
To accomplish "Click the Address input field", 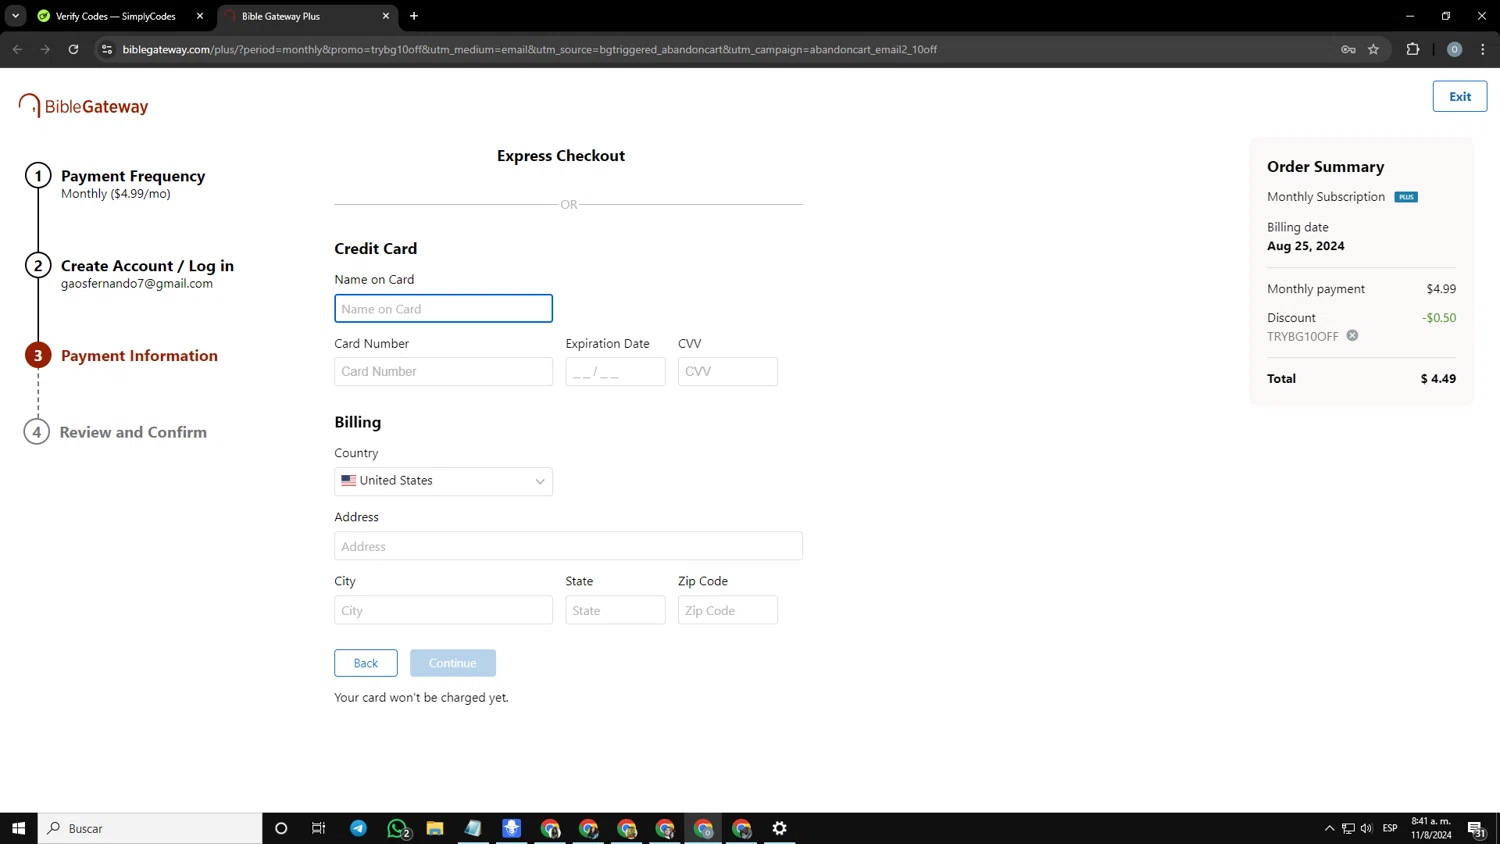I will coord(568,546).
